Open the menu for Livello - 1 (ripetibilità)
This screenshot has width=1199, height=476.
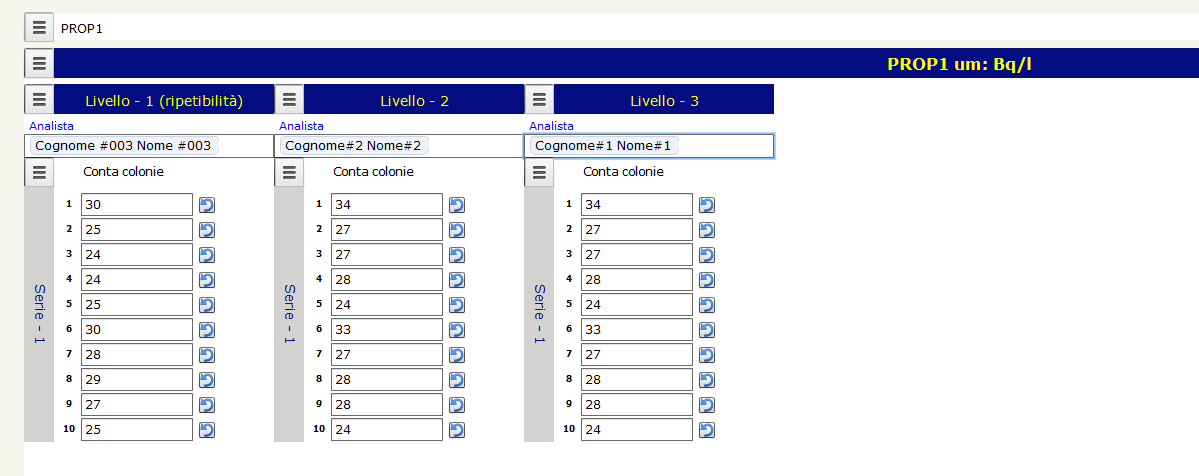(x=39, y=100)
